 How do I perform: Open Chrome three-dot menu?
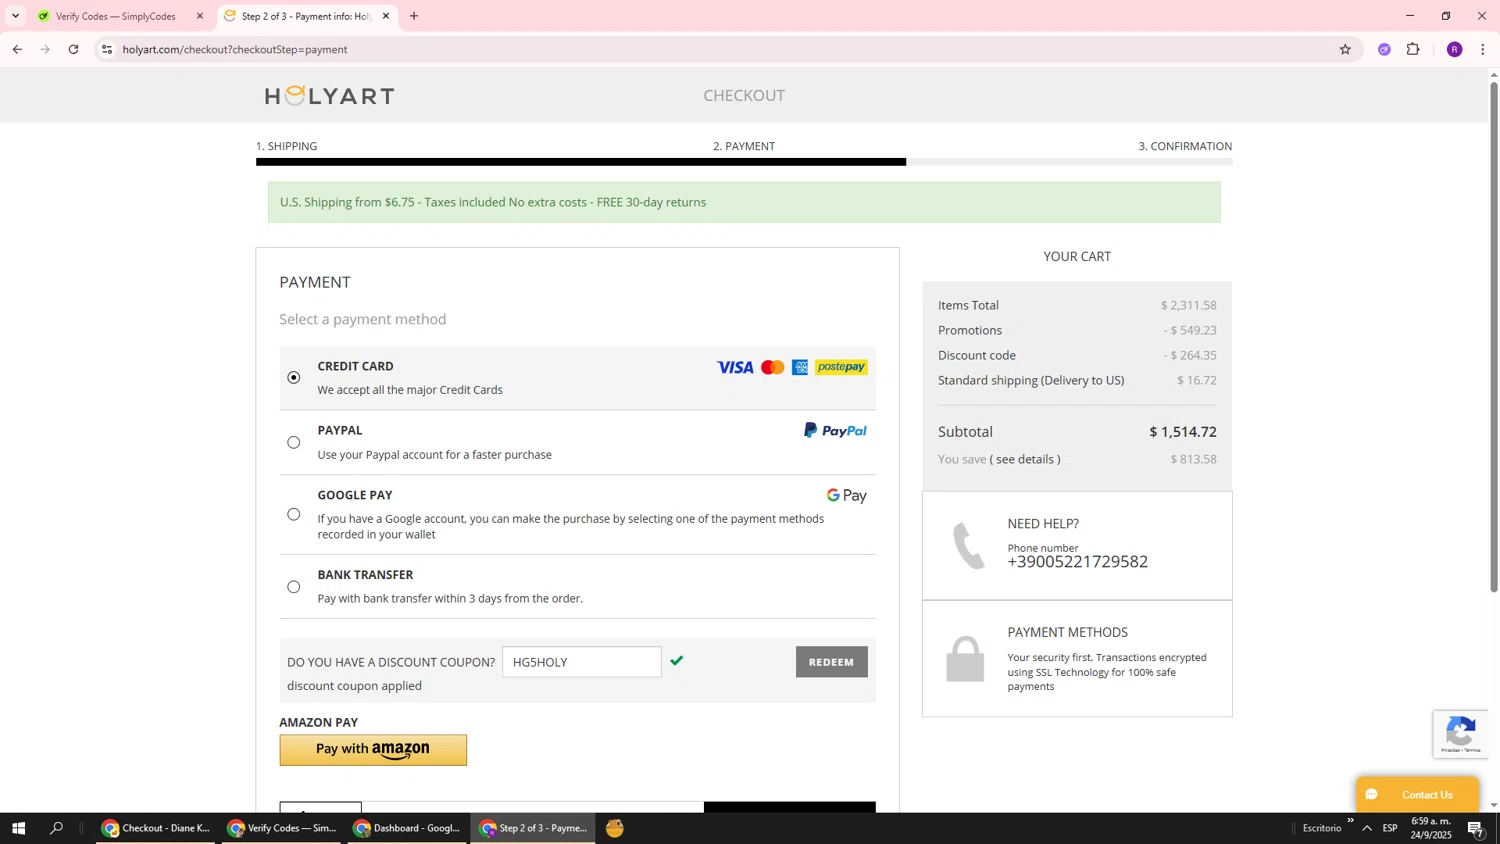click(x=1482, y=49)
